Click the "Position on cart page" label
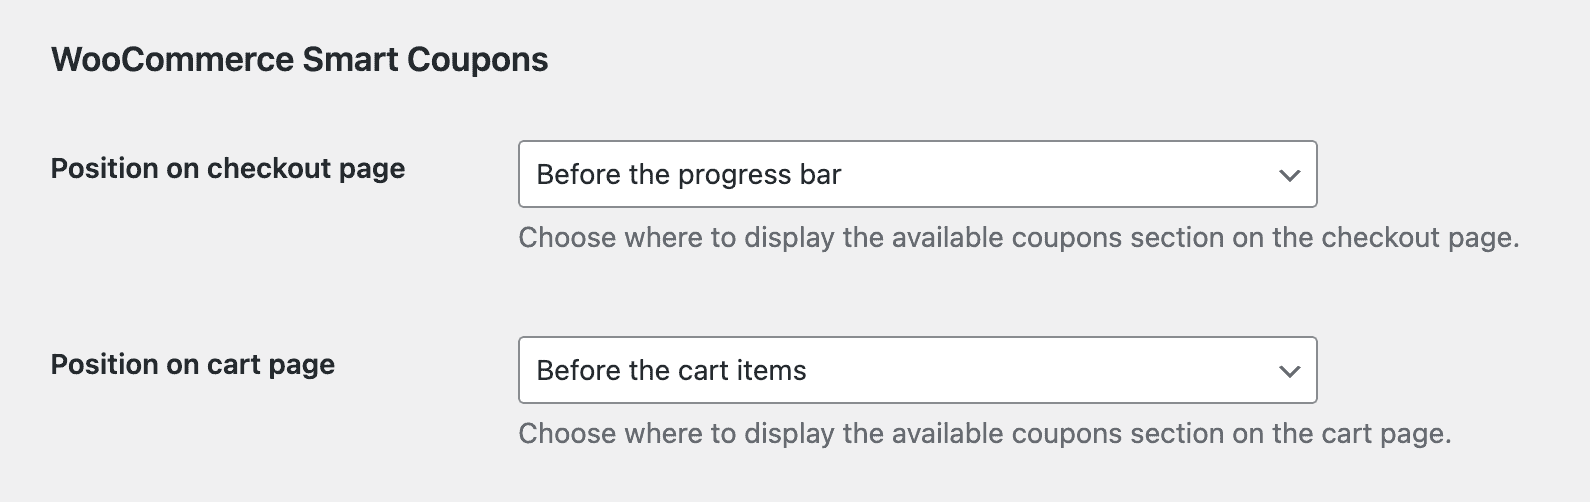Viewport: 1590px width, 502px height. click(193, 365)
